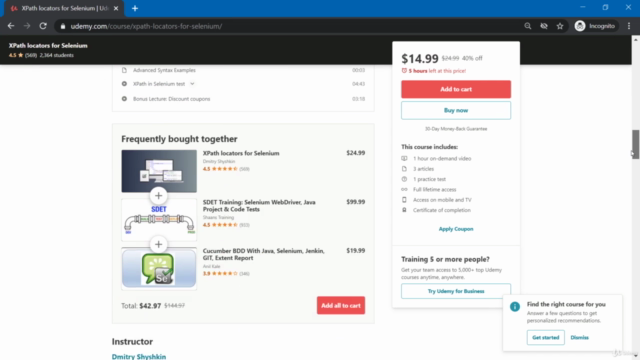Go back to previous browser page
Screen dimensions: 640x360
[11, 26]
